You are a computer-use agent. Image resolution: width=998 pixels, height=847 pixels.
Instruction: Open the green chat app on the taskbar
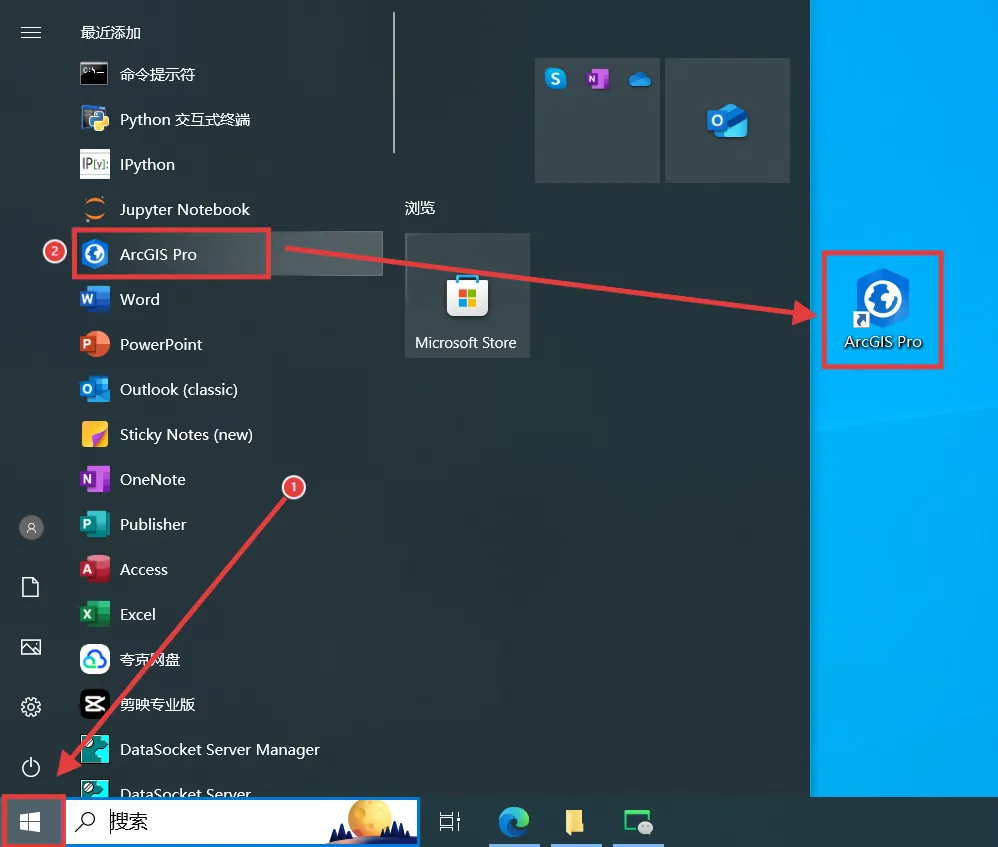point(638,822)
